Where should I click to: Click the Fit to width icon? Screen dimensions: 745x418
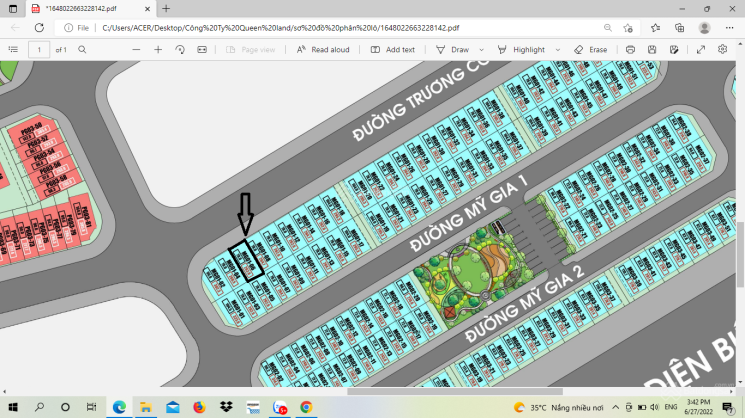click(203, 49)
